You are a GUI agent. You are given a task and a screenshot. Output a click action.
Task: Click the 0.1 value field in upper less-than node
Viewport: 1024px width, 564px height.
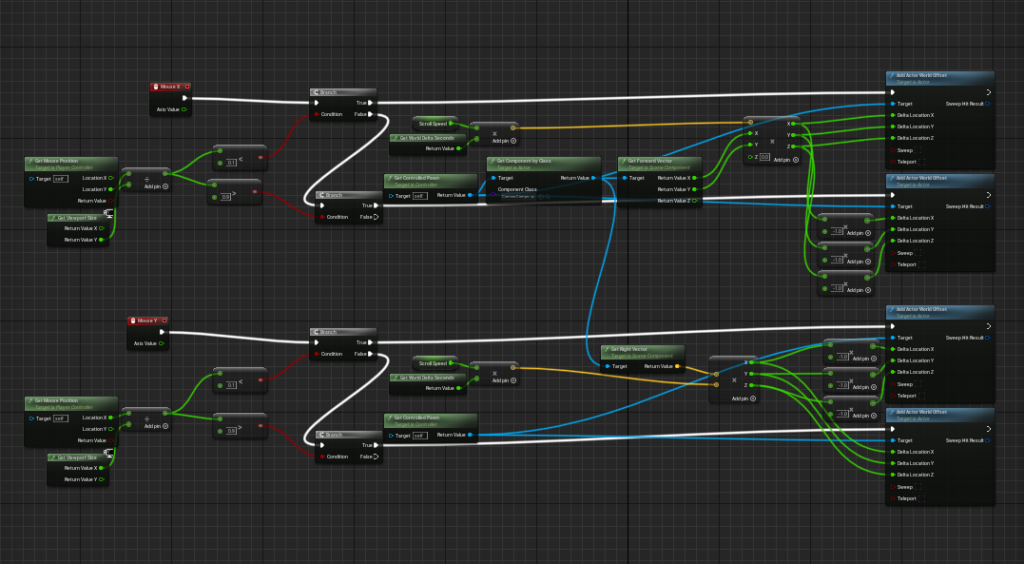[x=231, y=162]
